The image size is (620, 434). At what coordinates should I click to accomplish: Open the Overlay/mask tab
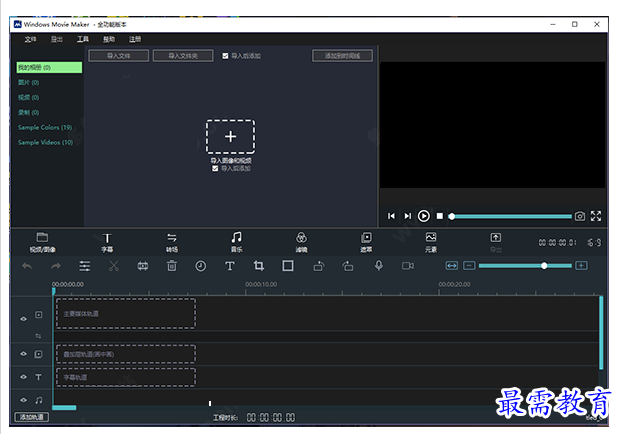click(x=366, y=242)
